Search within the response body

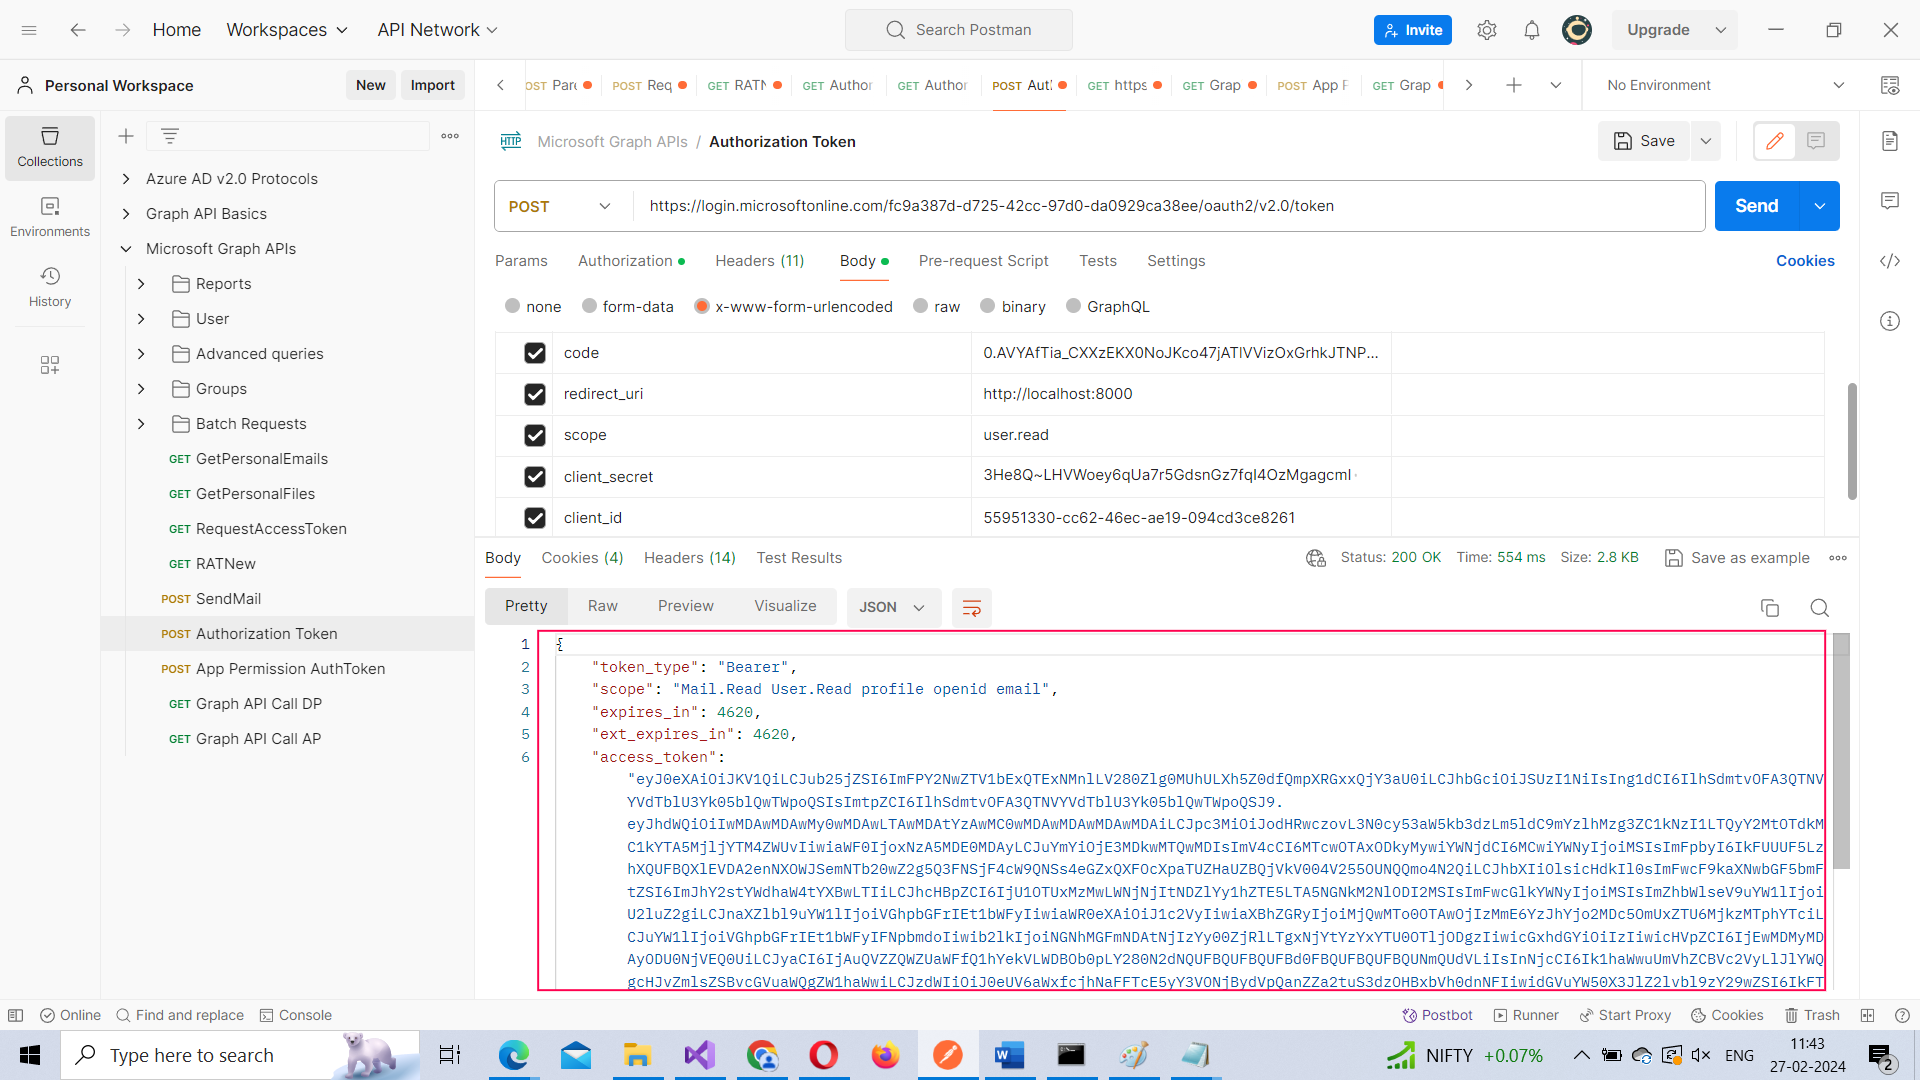1820,608
